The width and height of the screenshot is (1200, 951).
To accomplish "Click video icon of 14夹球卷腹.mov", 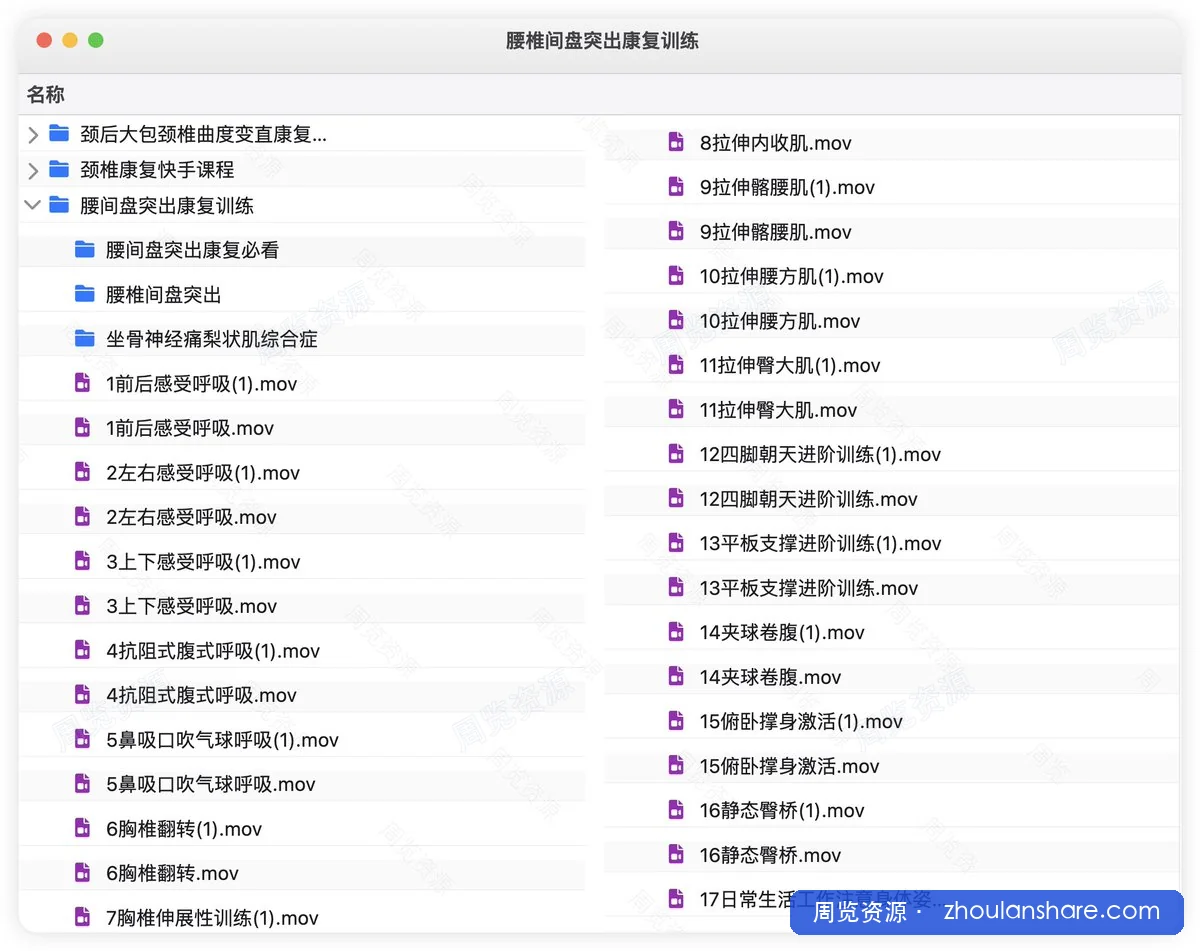I will pyautogui.click(x=677, y=677).
